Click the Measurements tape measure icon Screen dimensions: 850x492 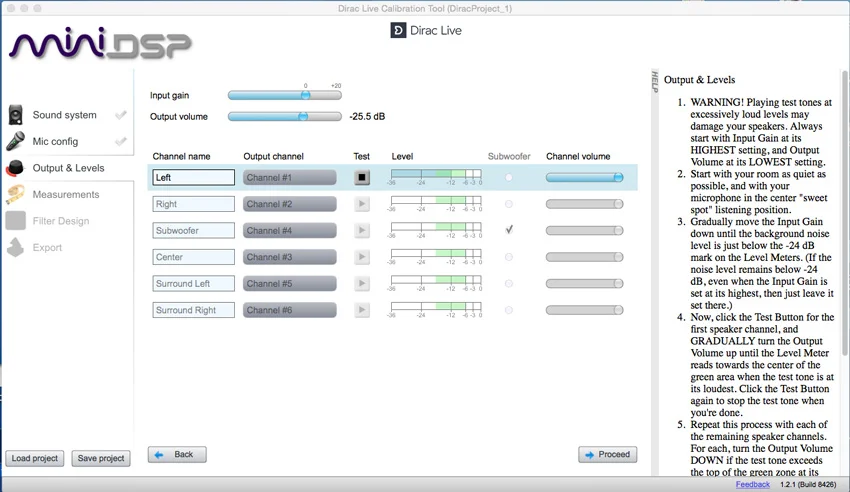click(15, 195)
